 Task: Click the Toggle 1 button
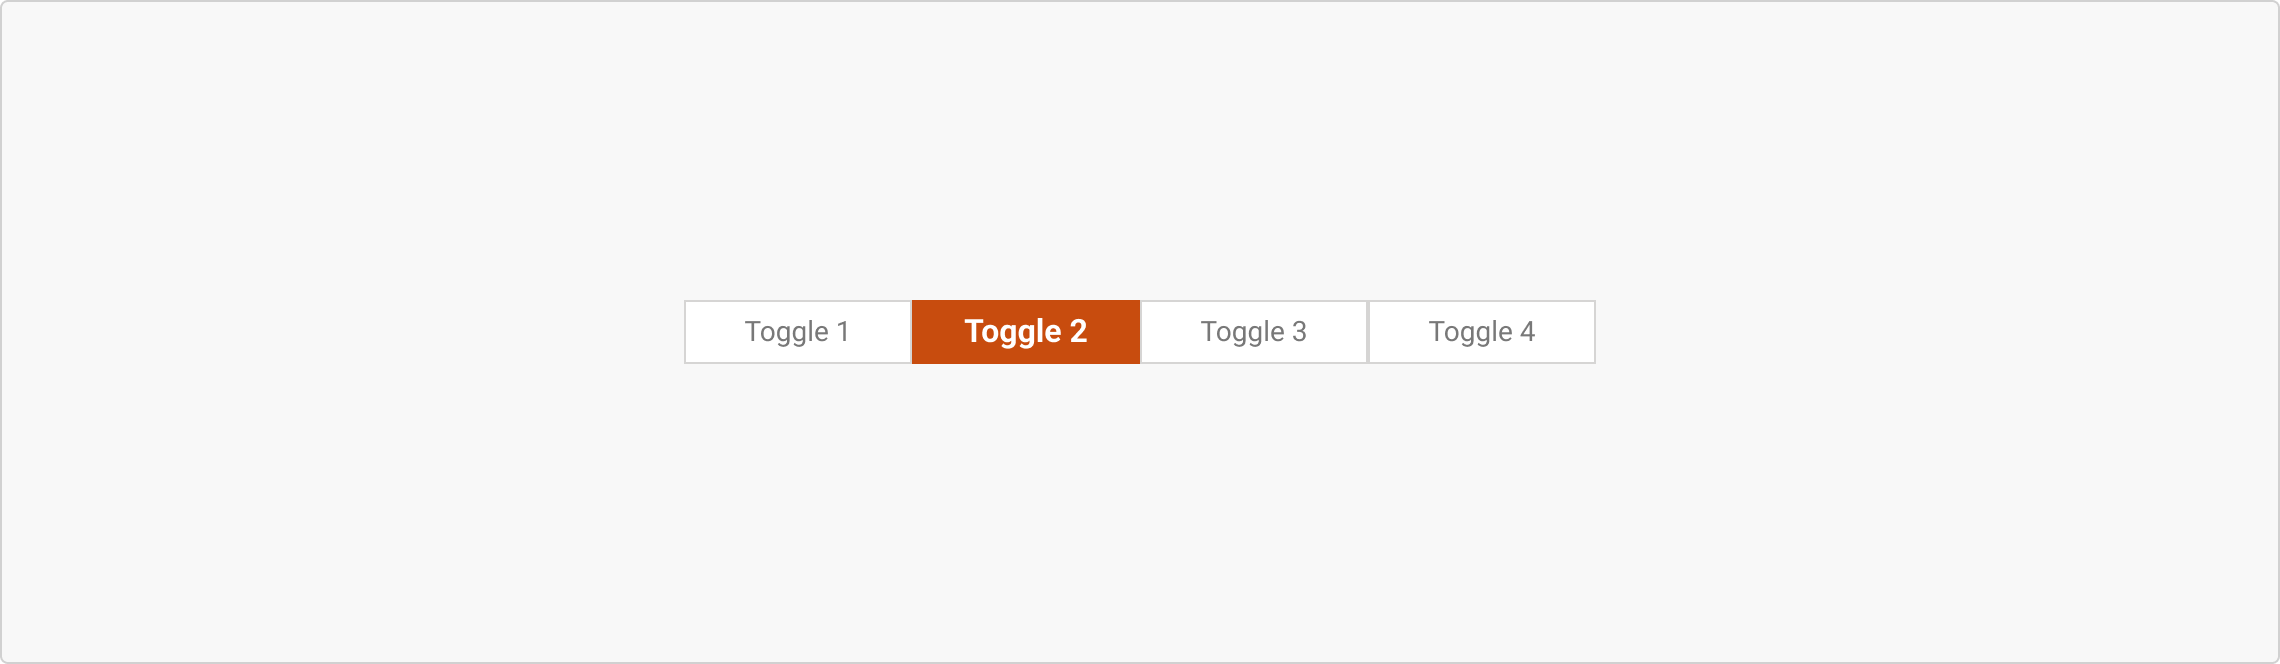tap(798, 332)
